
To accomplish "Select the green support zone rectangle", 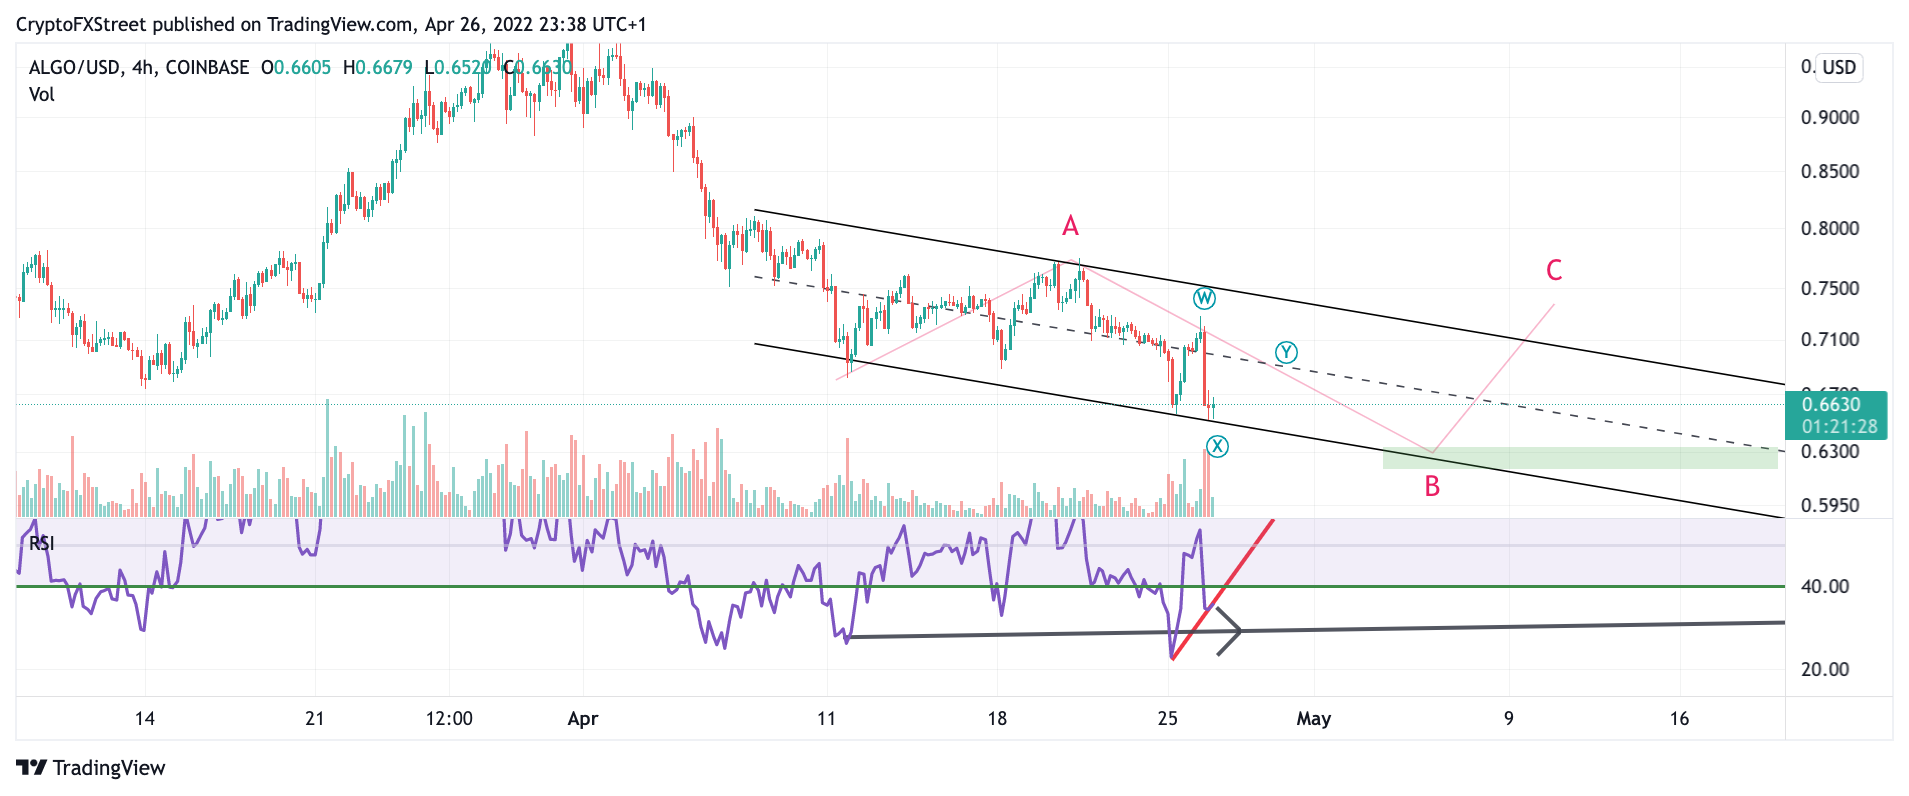I will 1580,458.
